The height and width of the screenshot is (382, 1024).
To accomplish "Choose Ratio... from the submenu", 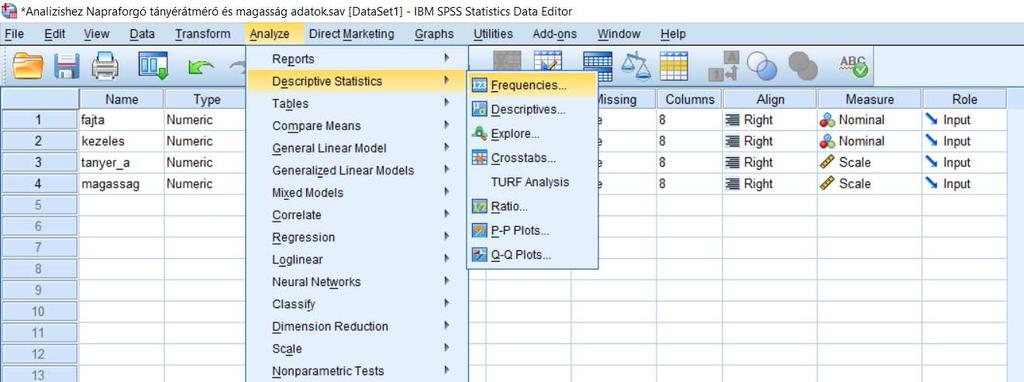I will (x=532, y=206).
